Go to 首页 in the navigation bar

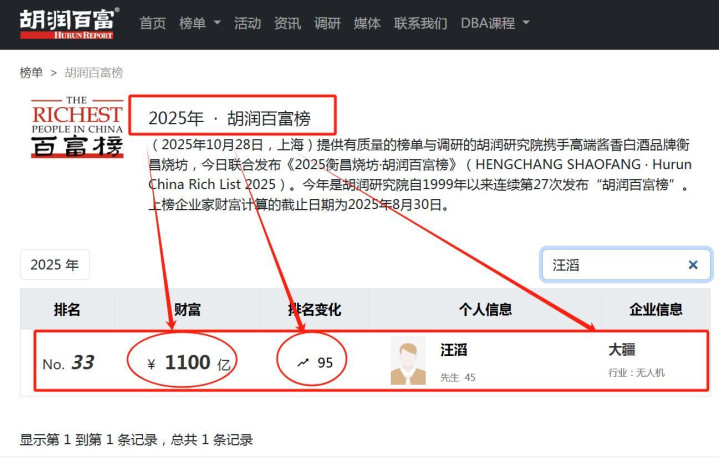(x=153, y=23)
